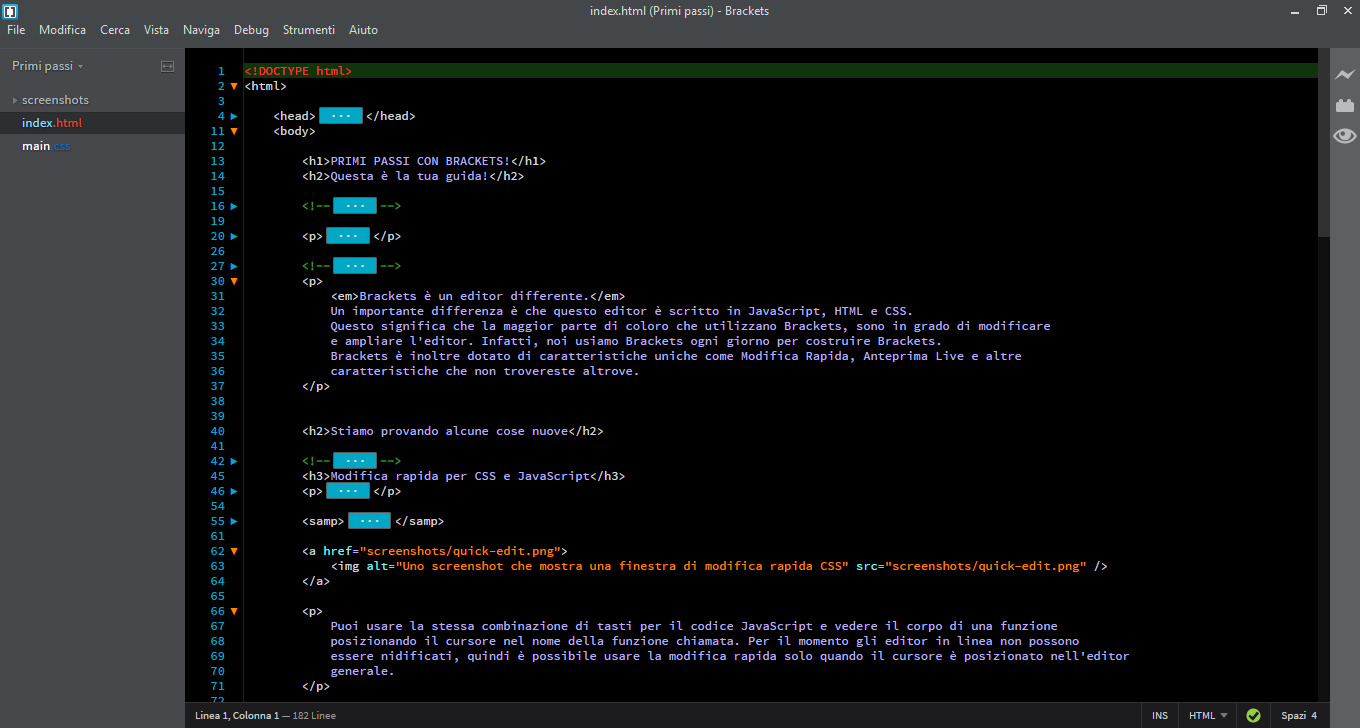Toggle INS insert mode in status bar
The image size is (1360, 728).
pyautogui.click(x=1160, y=716)
